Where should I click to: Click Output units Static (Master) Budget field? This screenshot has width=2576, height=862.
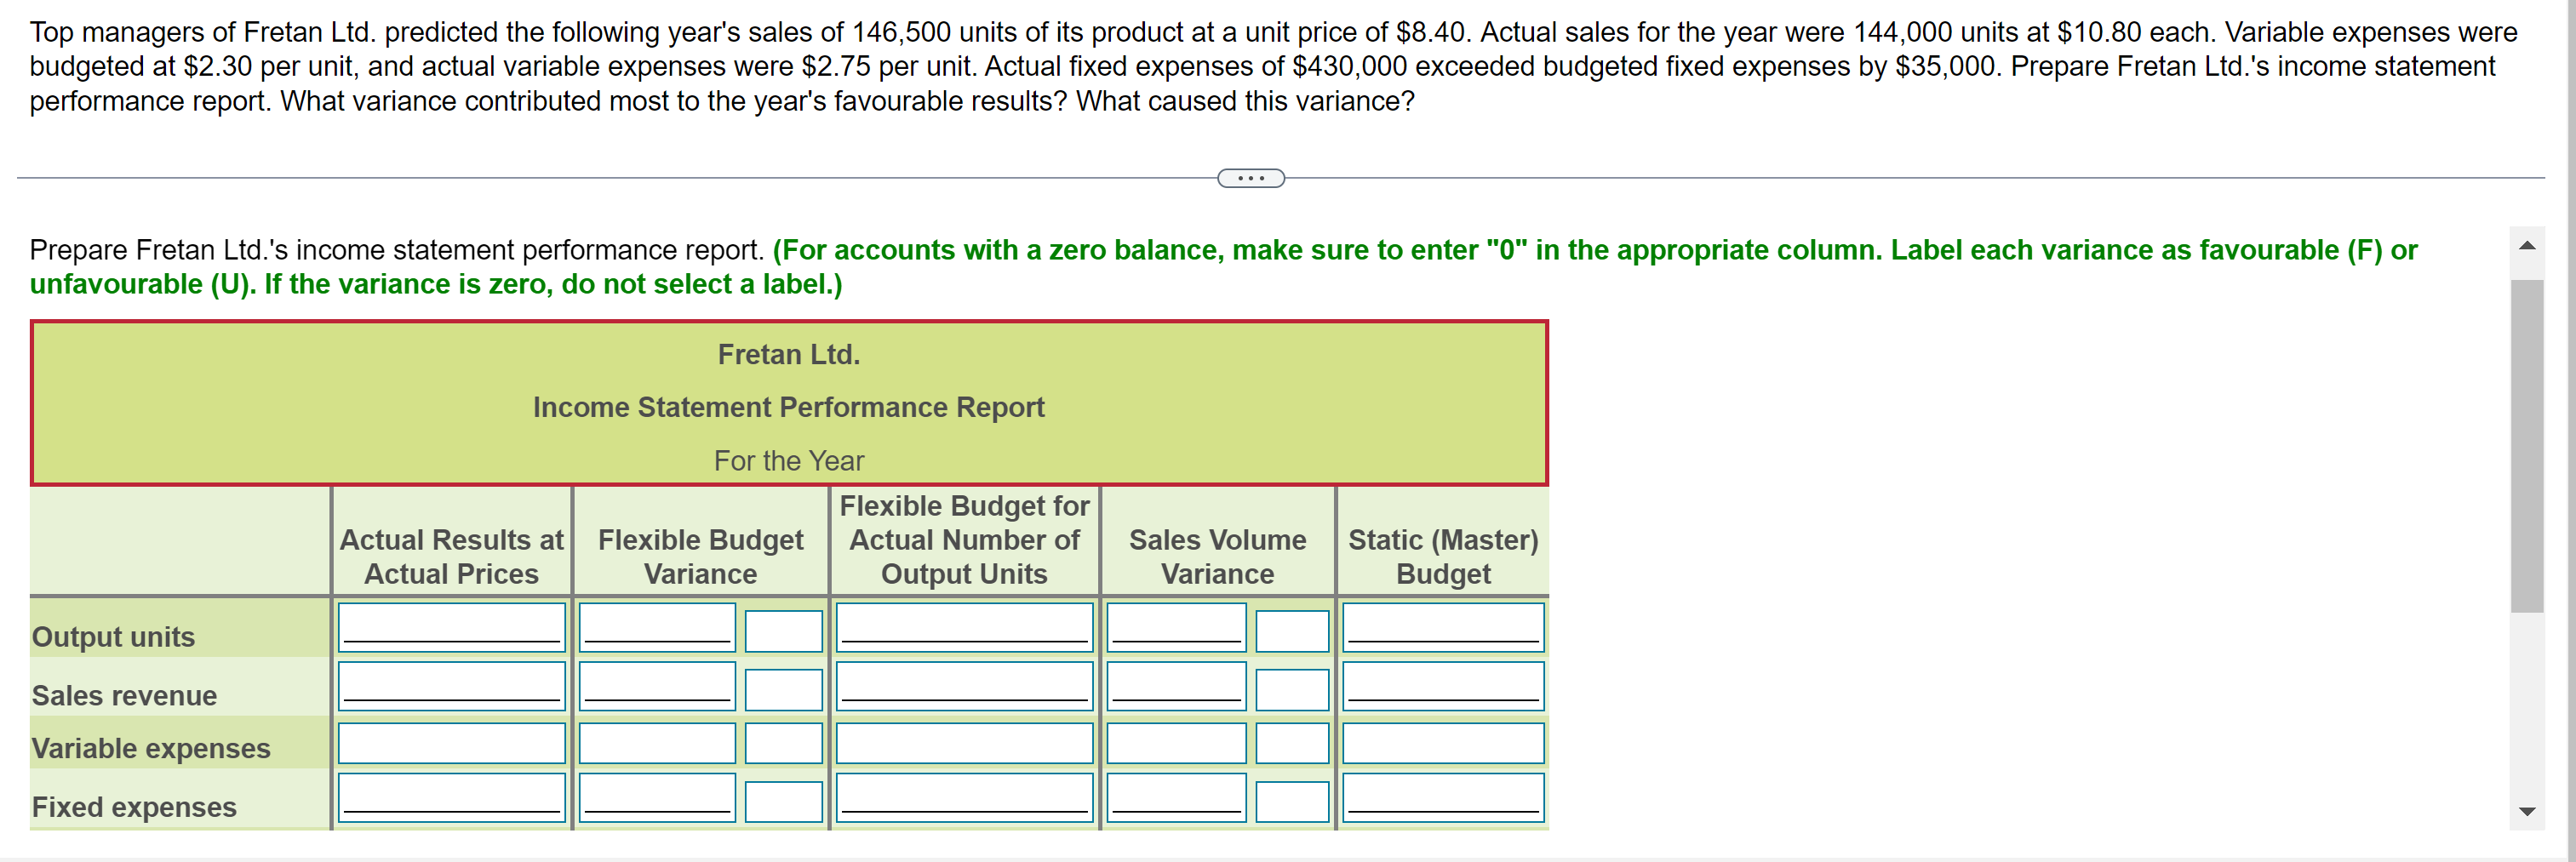pyautogui.click(x=1443, y=627)
